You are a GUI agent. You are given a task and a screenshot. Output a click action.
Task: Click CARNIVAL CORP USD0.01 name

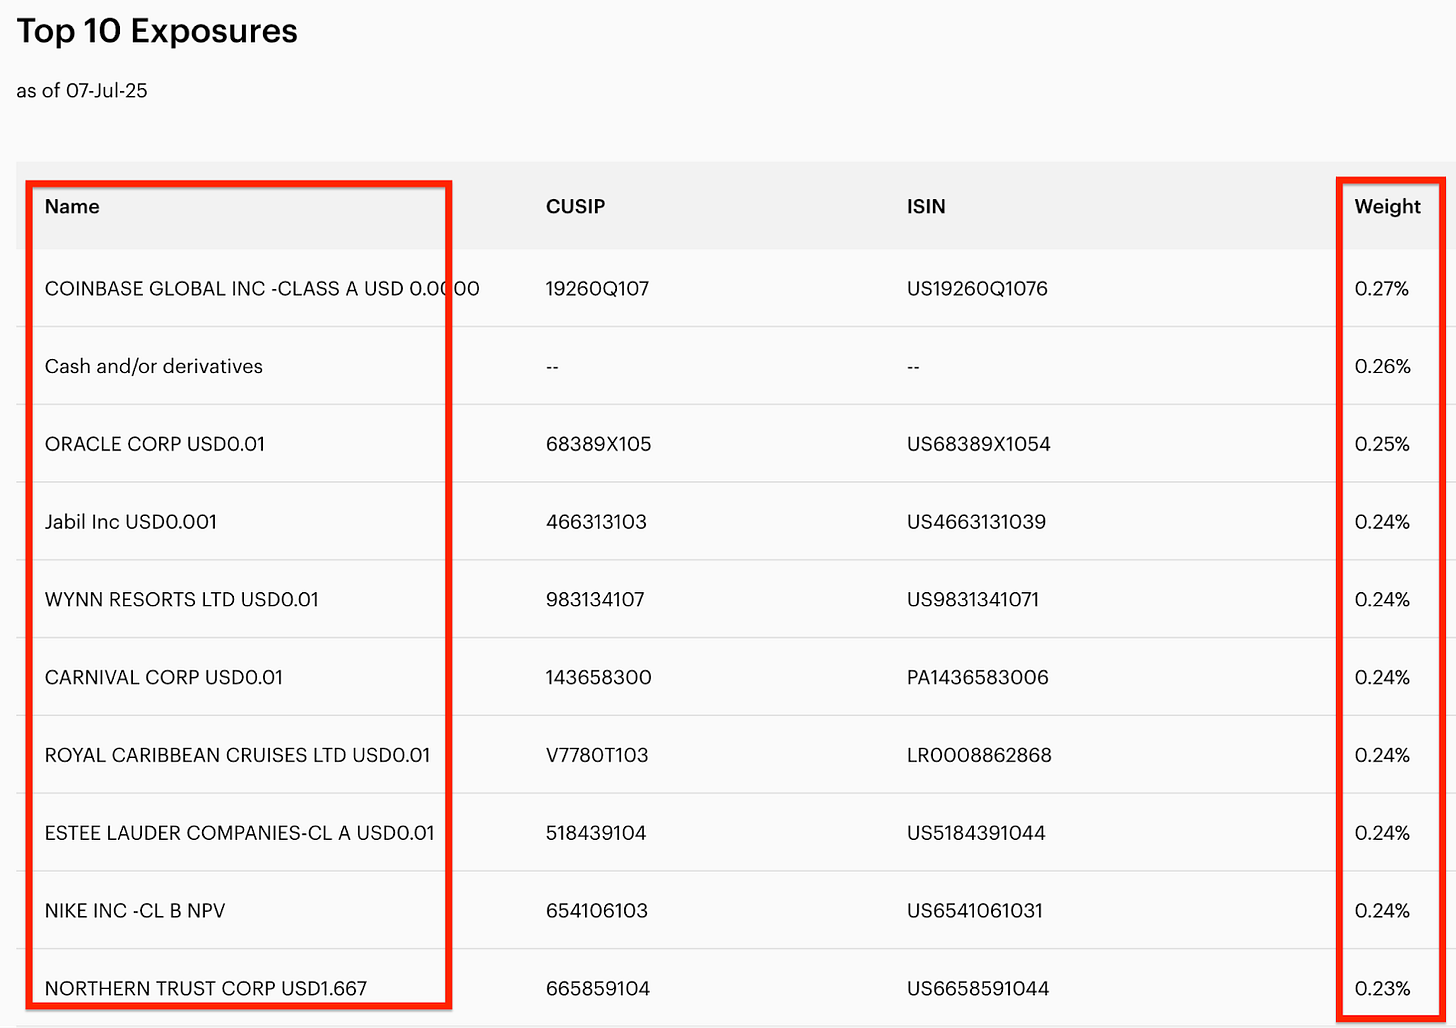click(x=164, y=677)
